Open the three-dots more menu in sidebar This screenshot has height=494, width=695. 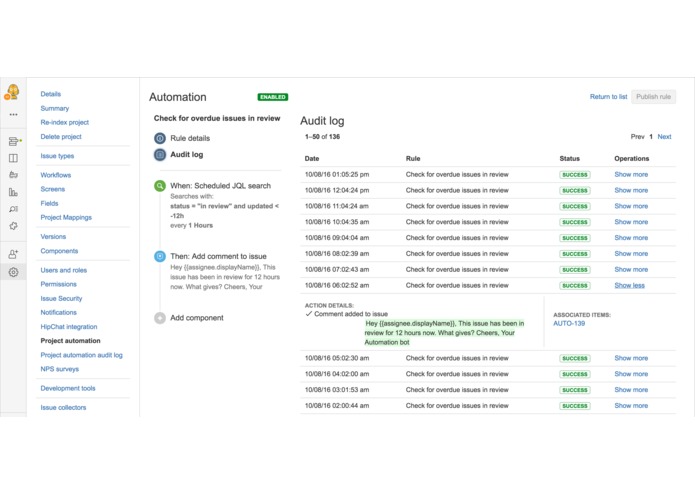coord(13,114)
